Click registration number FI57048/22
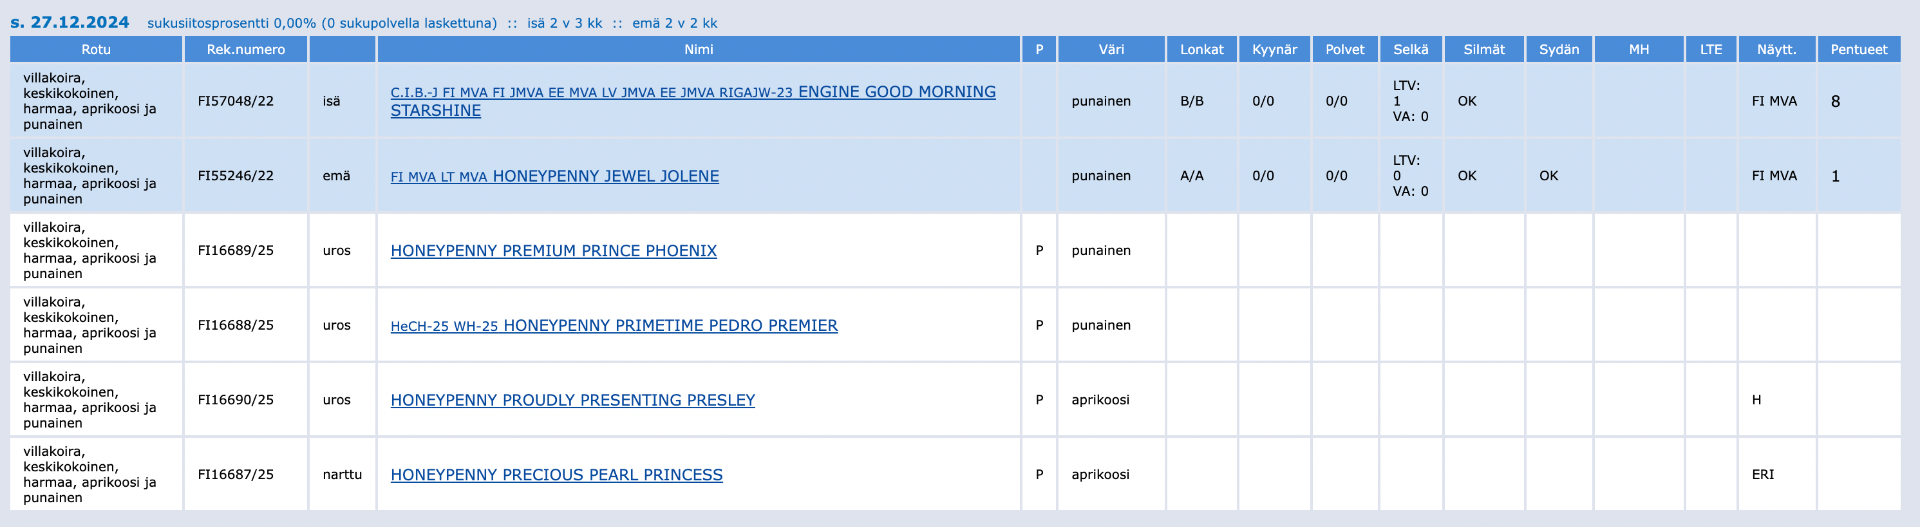The height and width of the screenshot is (527, 1920). click(x=236, y=101)
